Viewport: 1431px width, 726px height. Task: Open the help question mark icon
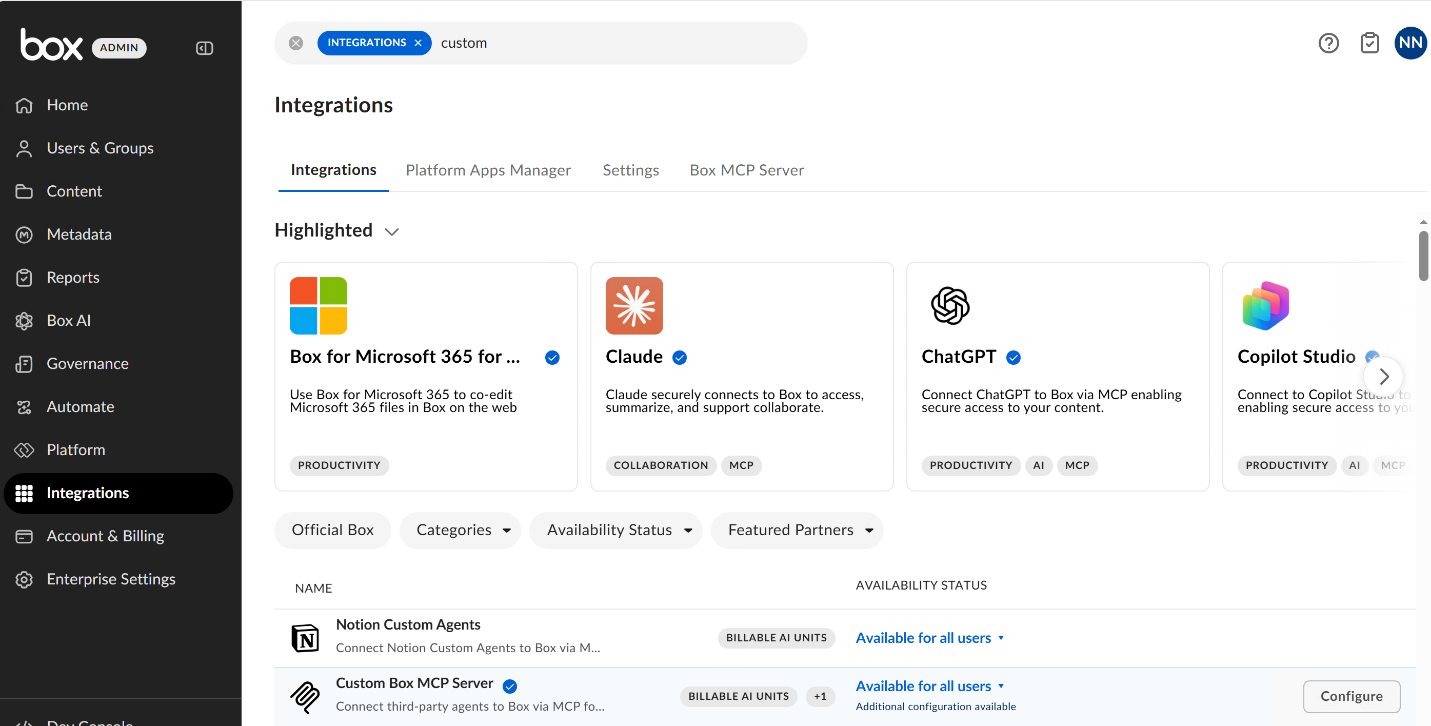1328,43
